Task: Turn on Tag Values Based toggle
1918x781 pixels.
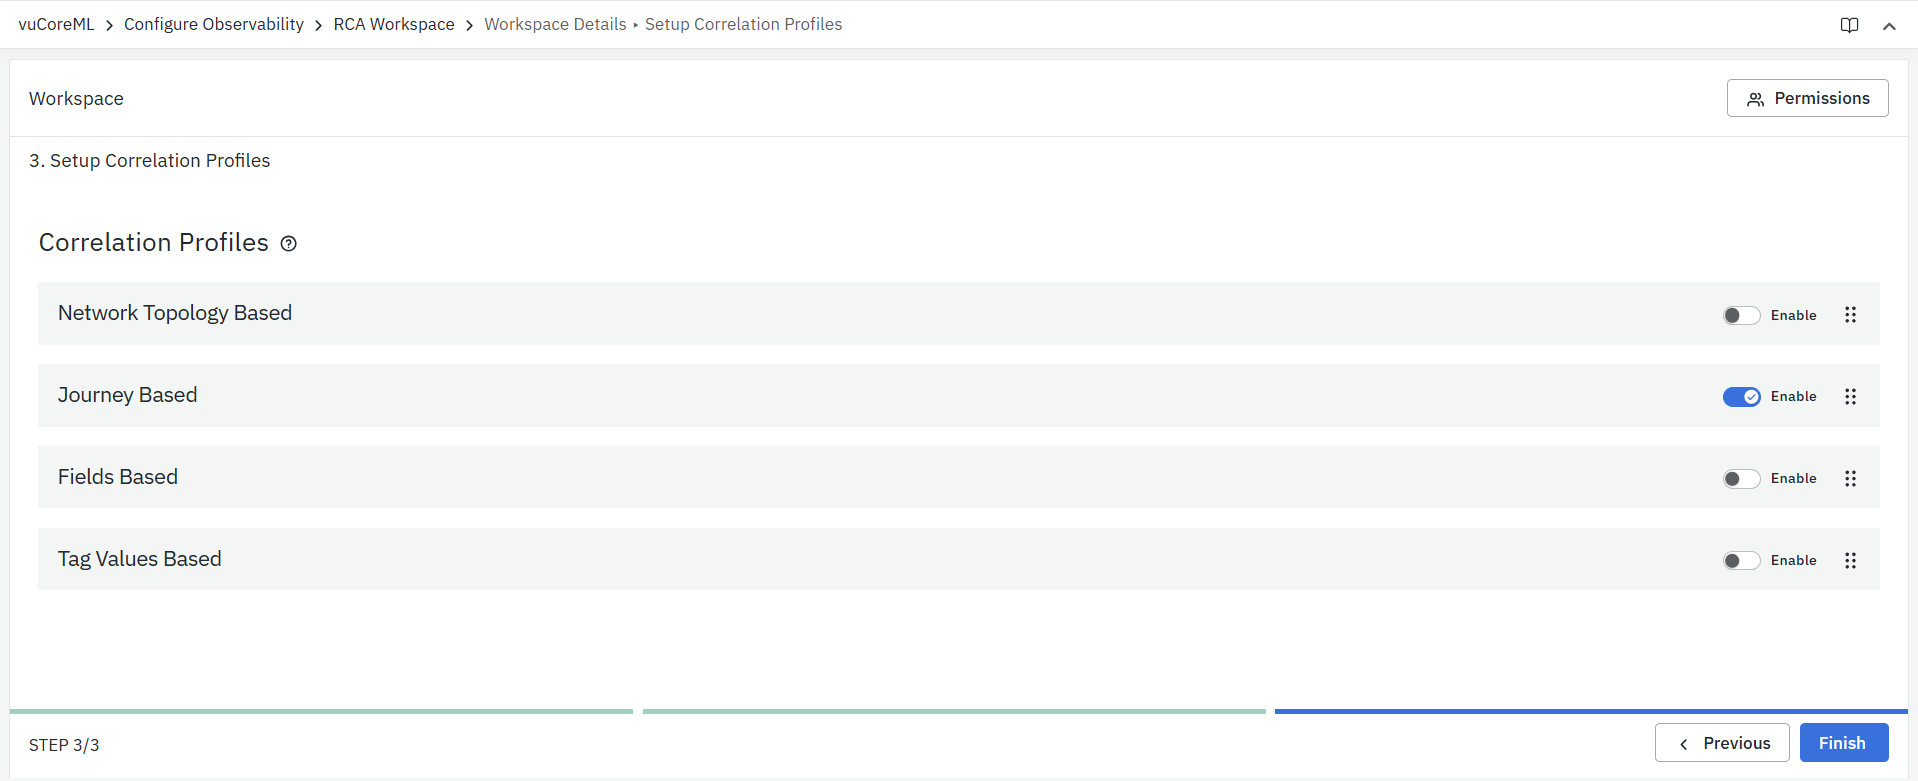Action: pyautogui.click(x=1741, y=561)
